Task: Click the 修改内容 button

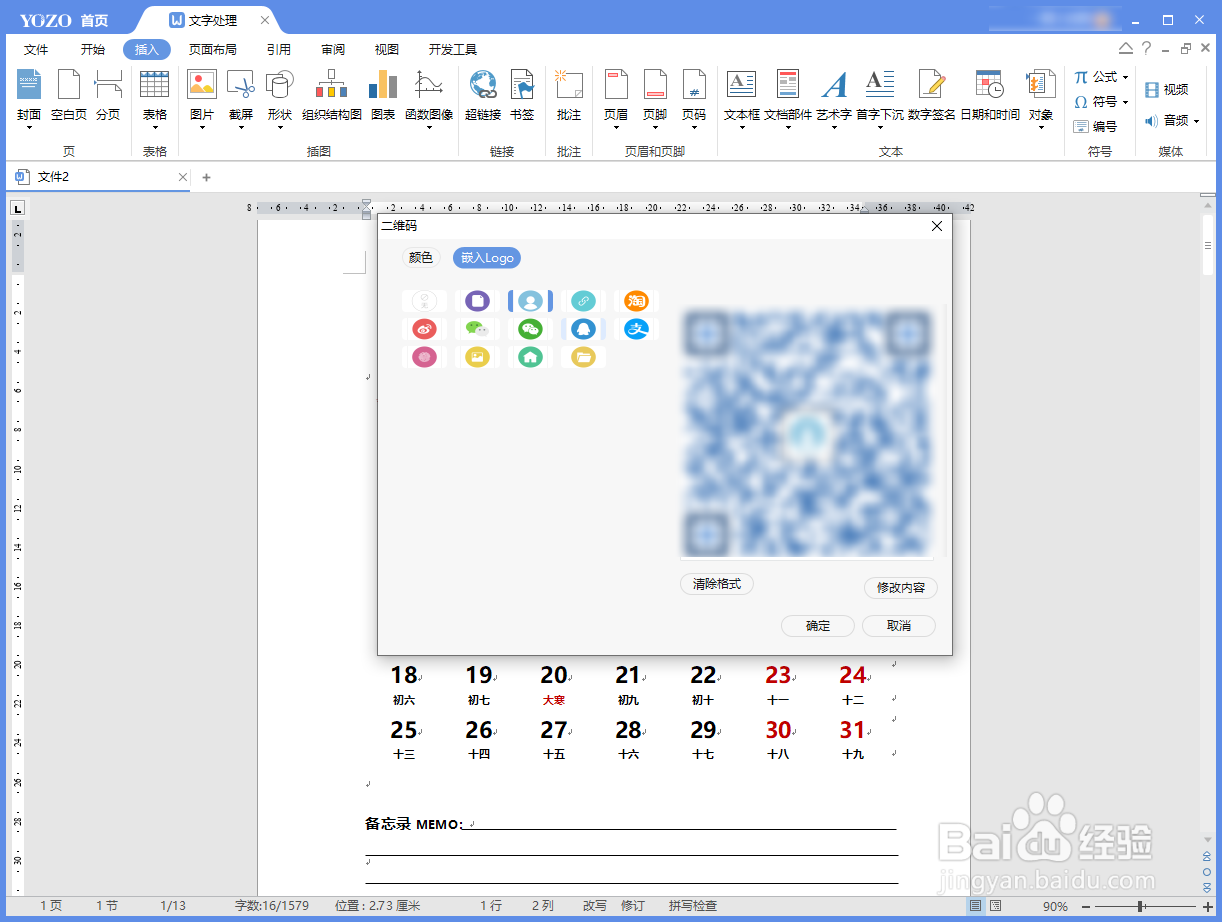Action: 901,588
